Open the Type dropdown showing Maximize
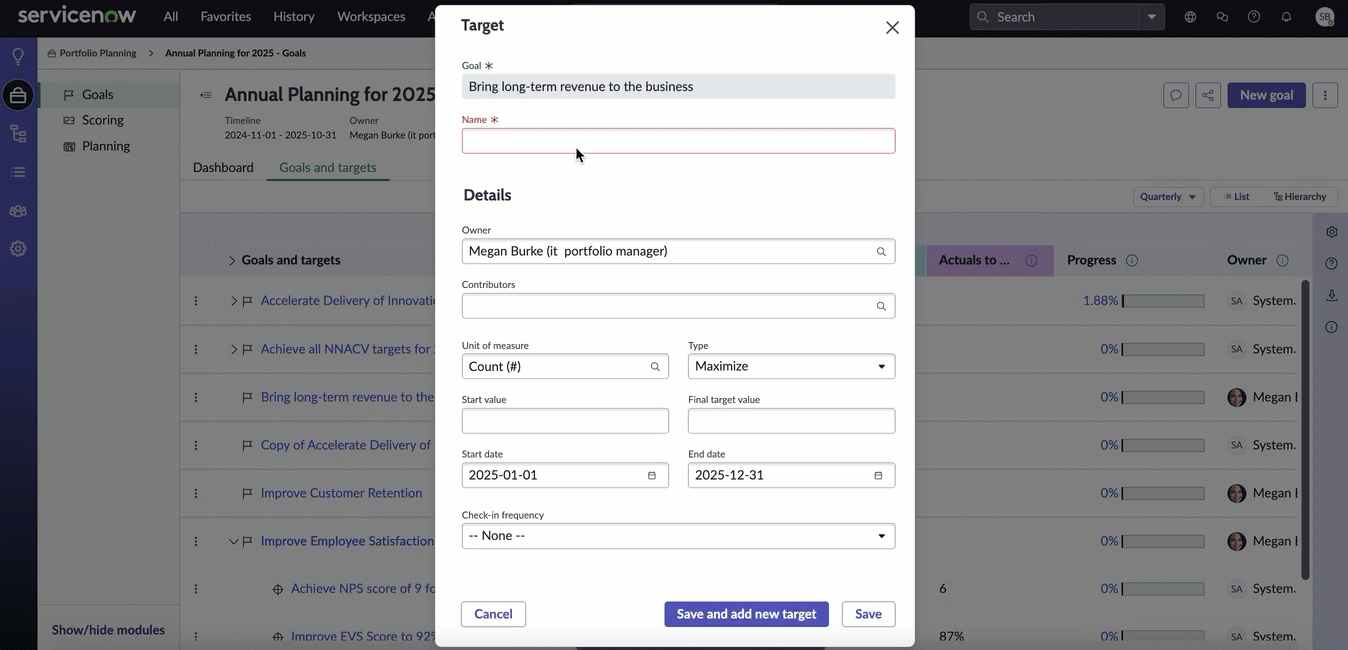 (x=791, y=366)
